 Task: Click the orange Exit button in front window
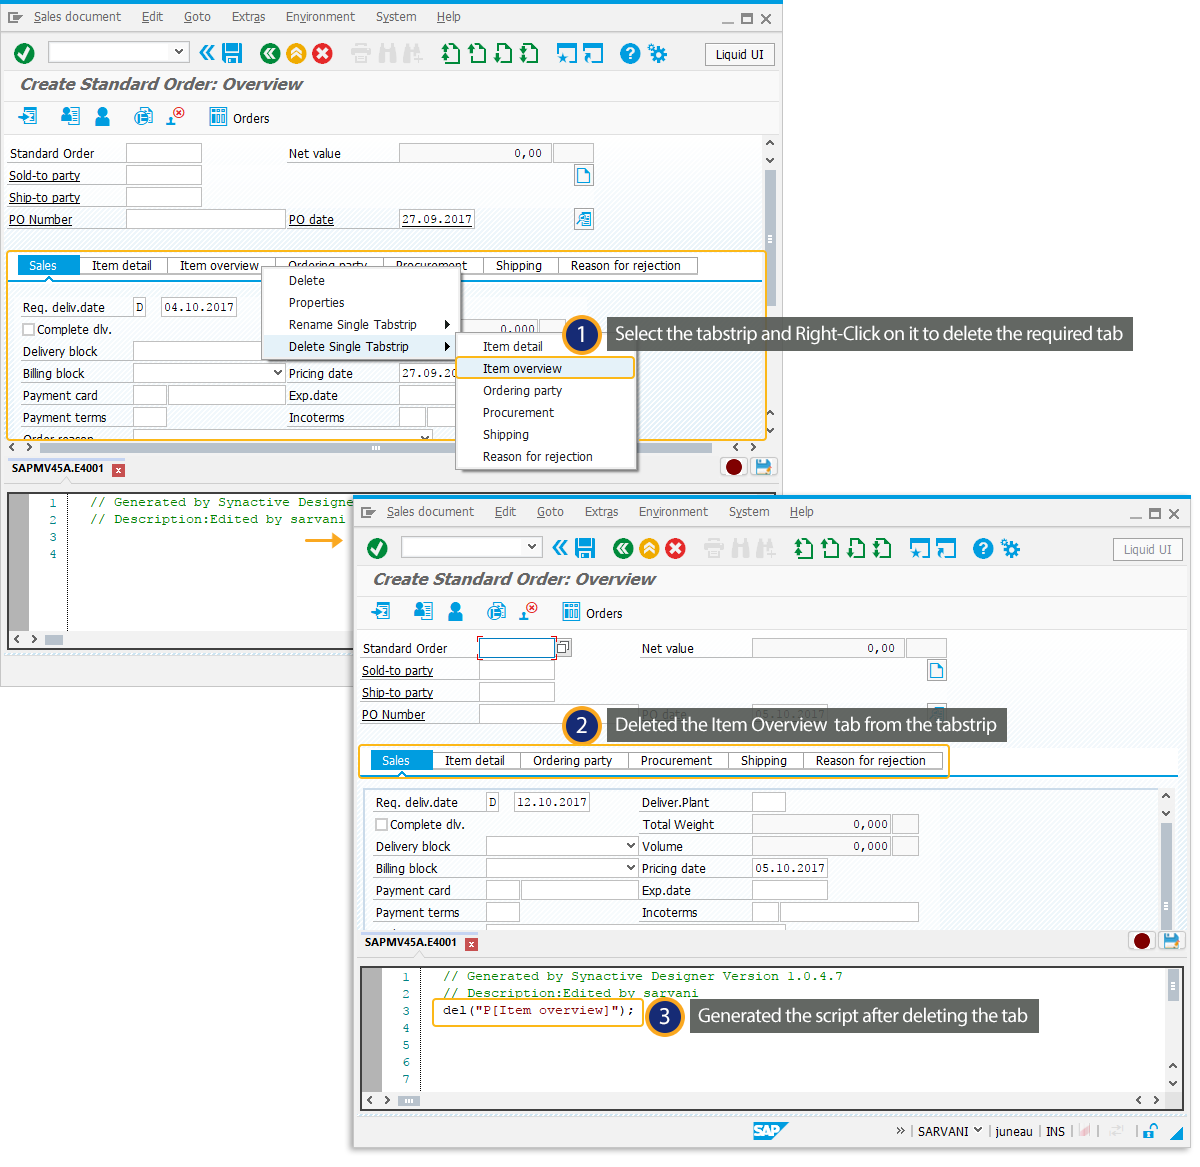(649, 548)
